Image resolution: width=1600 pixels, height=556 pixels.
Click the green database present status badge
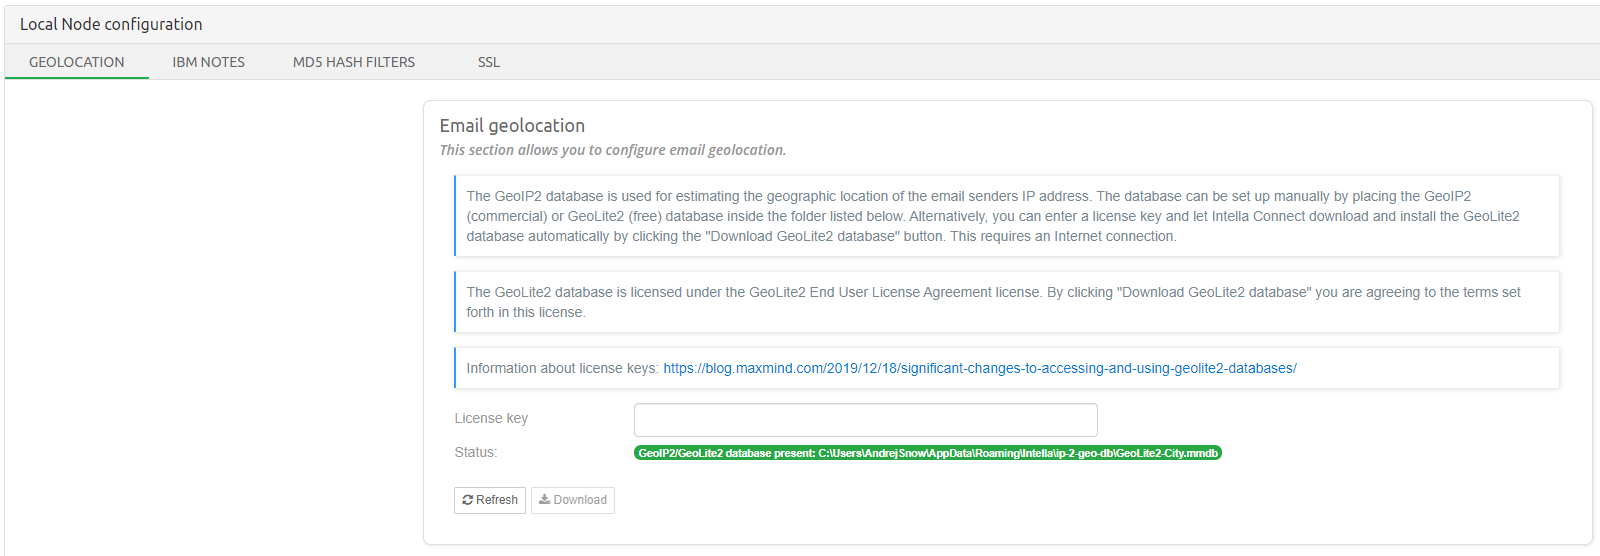click(x=927, y=453)
